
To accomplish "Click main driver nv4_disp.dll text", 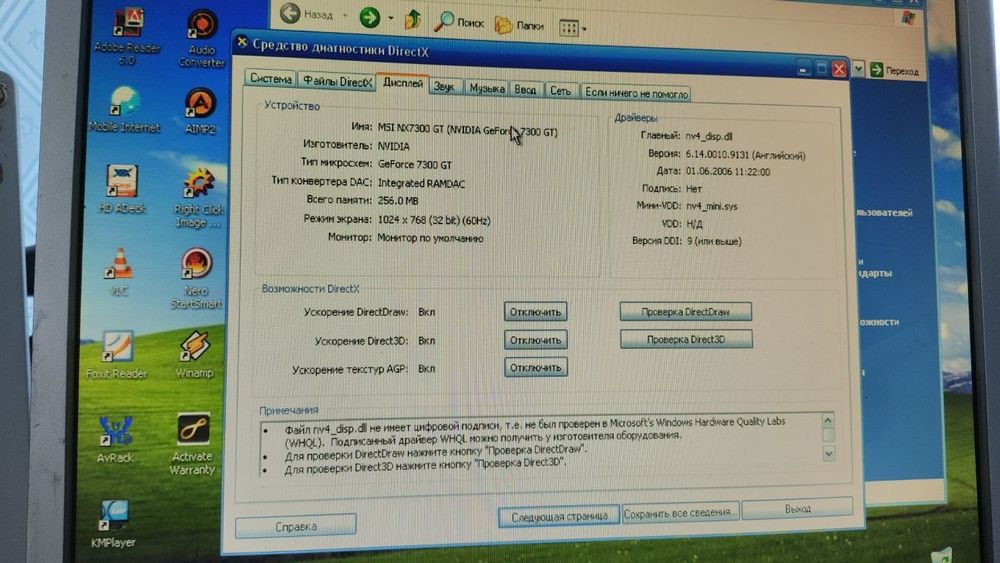I will coord(709,136).
